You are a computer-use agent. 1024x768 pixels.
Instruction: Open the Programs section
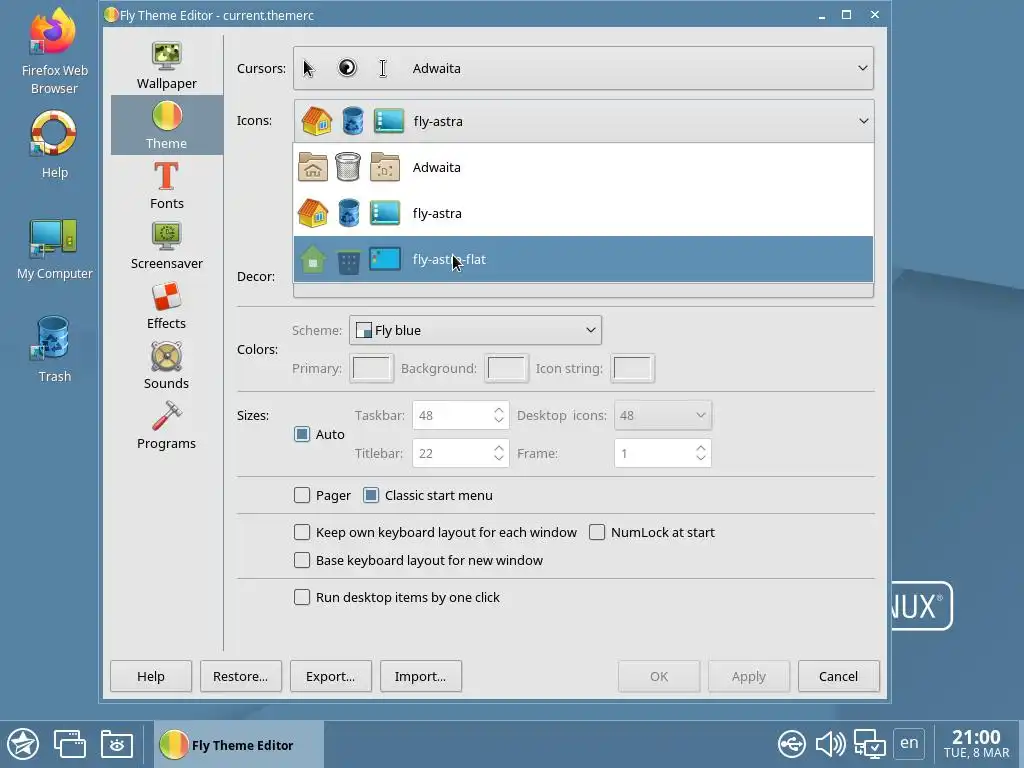(167, 426)
